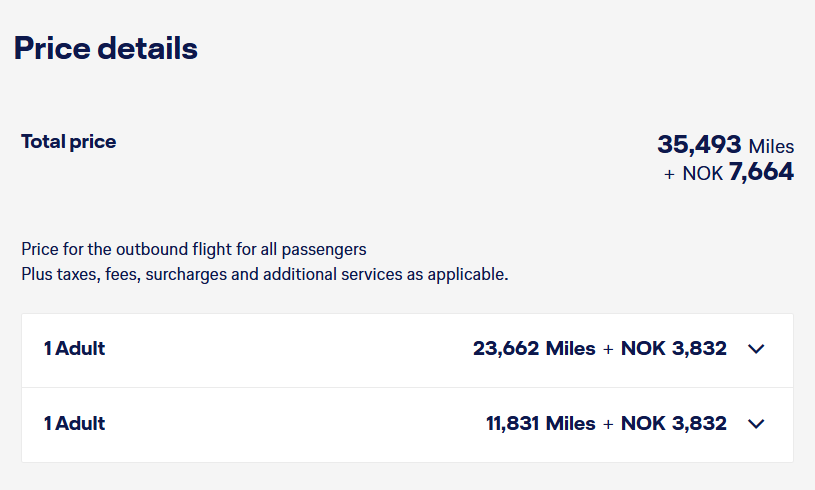Select NOK 3,832 in the 23,662 Miles row
This screenshot has width=815, height=490.
pyautogui.click(x=673, y=349)
